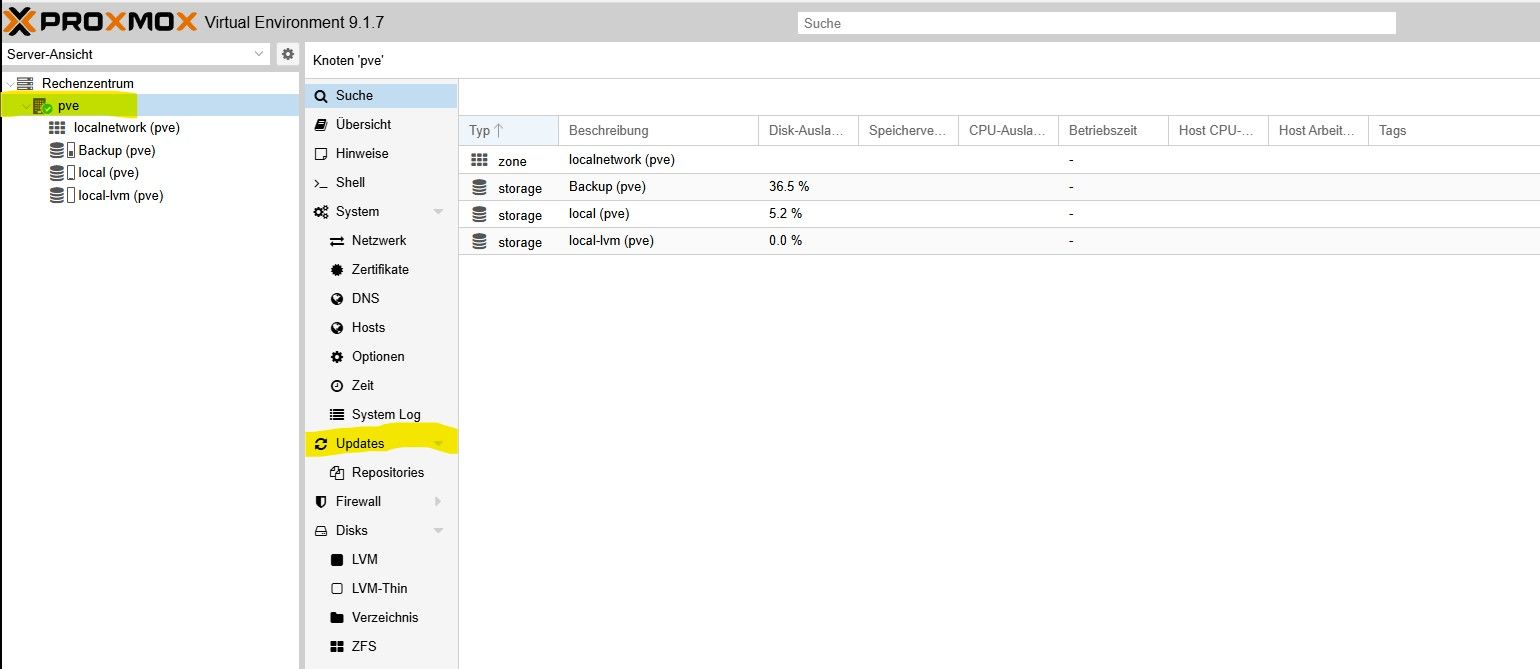Click the clock icon of Zeit
1540x669 pixels.
pyautogui.click(x=337, y=386)
